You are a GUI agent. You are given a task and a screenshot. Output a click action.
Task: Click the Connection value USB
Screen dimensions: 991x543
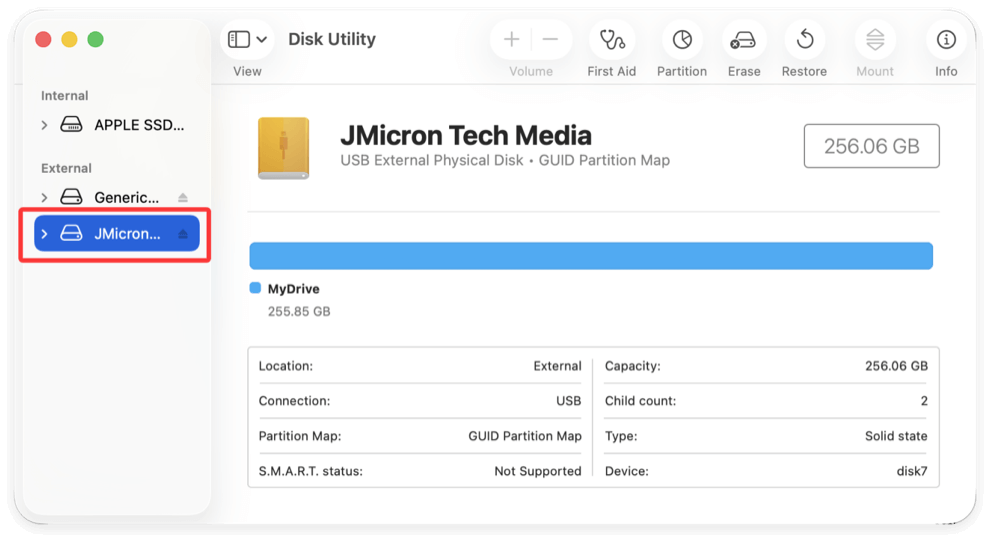(x=568, y=401)
